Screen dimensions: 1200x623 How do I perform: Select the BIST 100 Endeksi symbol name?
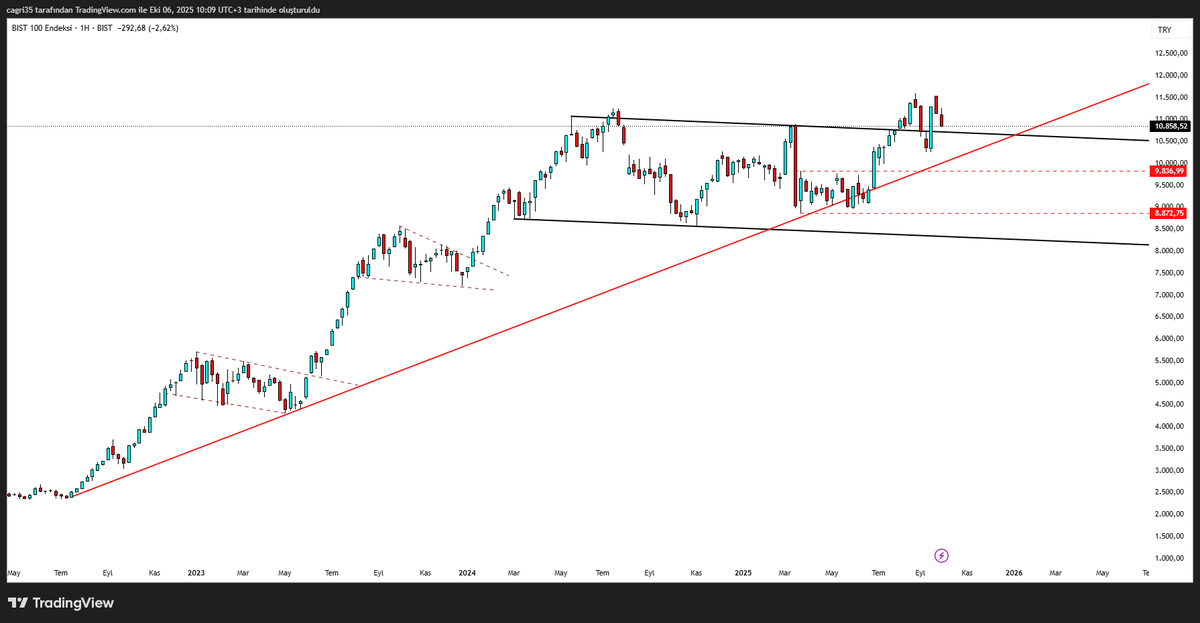pyautogui.click(x=43, y=29)
